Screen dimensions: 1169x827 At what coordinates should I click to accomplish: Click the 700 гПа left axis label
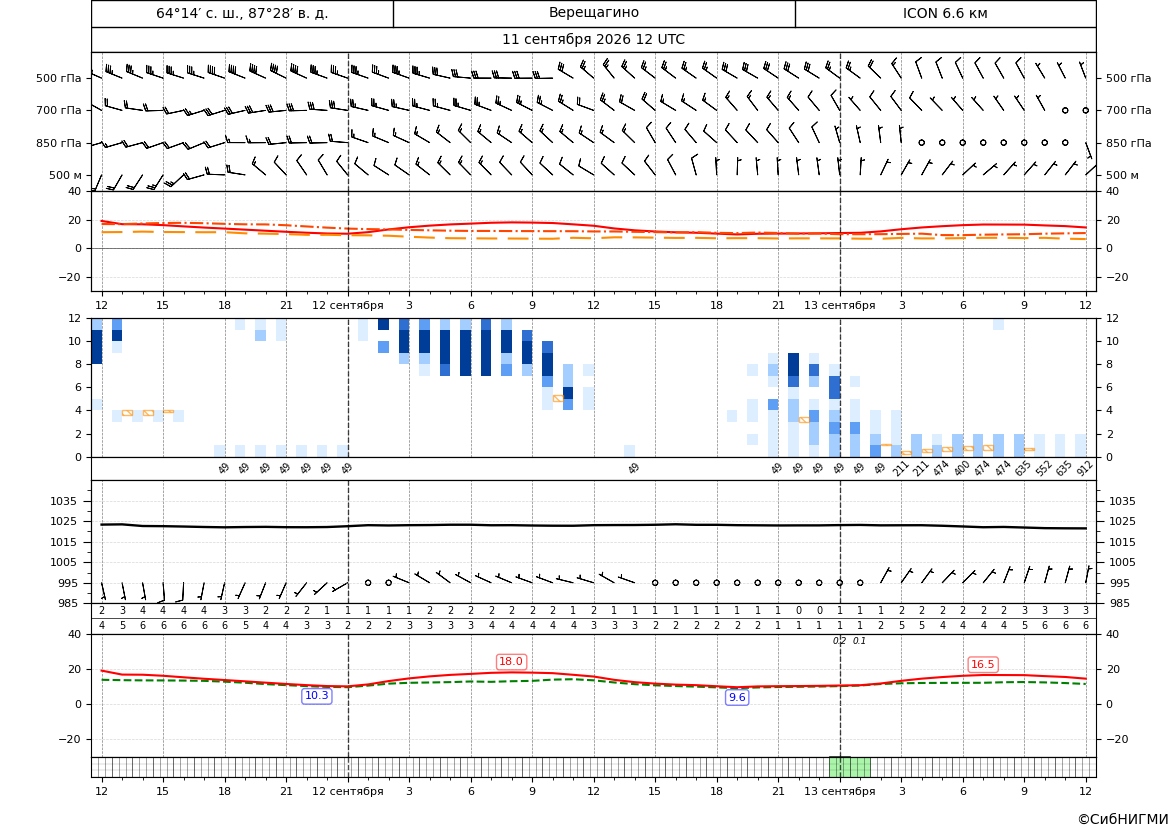(x=59, y=110)
